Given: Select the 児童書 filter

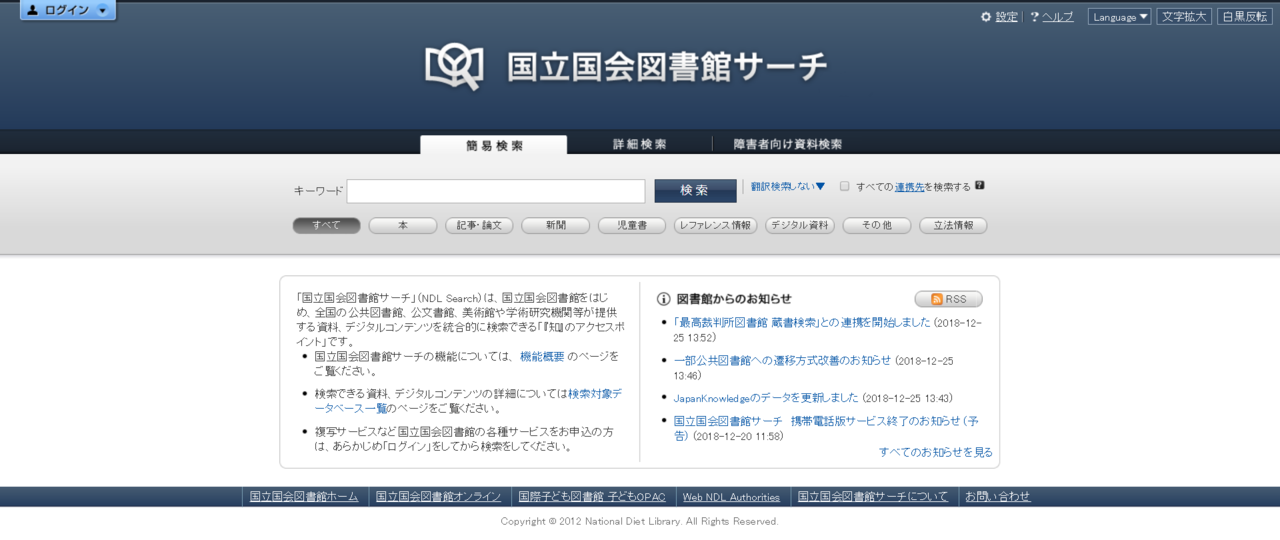Looking at the screenshot, I should point(632,226).
